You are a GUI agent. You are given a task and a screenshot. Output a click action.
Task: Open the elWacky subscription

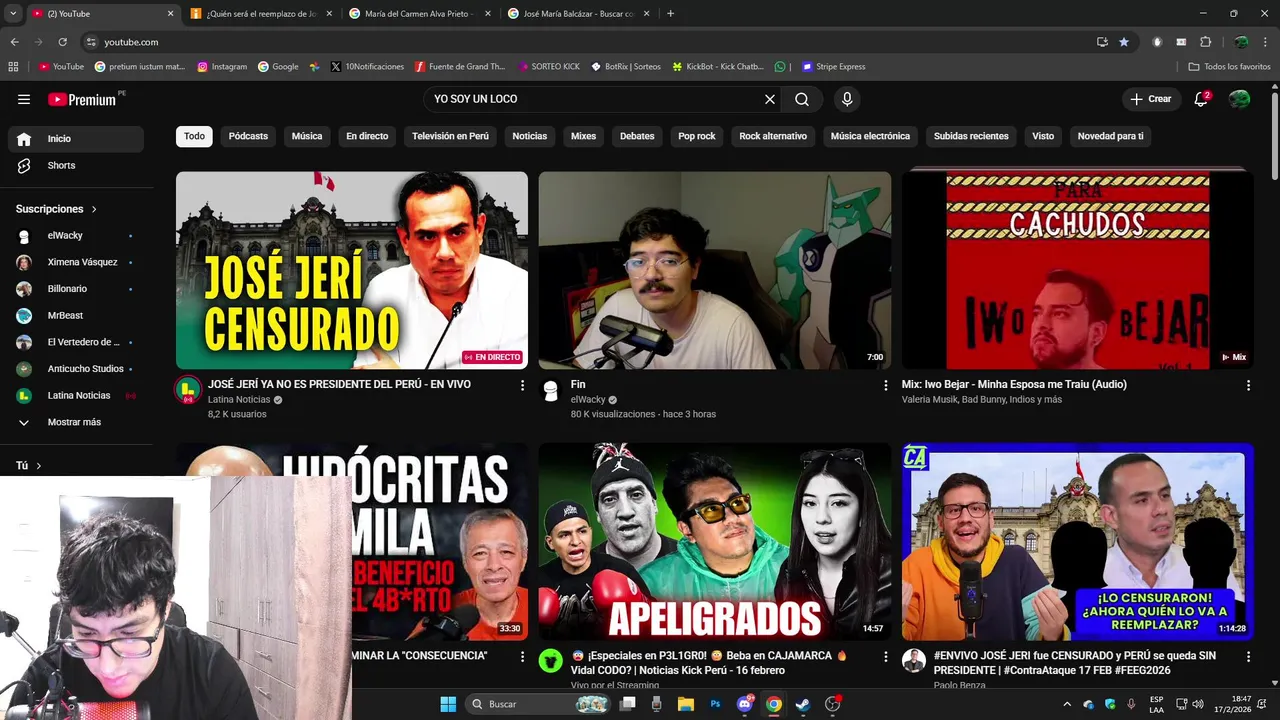click(x=76, y=236)
